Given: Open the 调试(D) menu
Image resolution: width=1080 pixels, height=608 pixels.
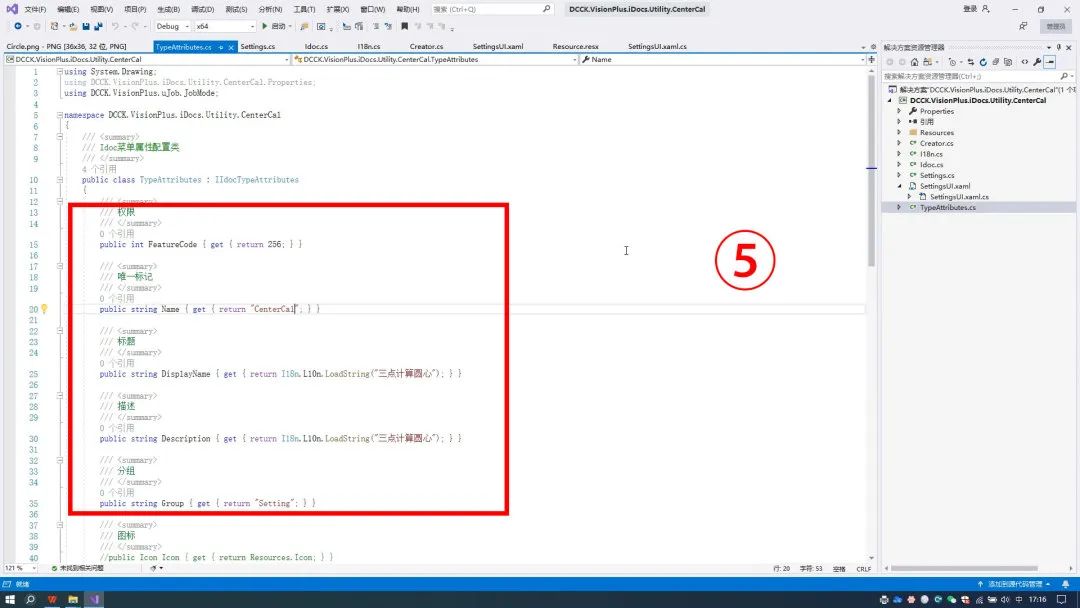Looking at the screenshot, I should [x=202, y=9].
